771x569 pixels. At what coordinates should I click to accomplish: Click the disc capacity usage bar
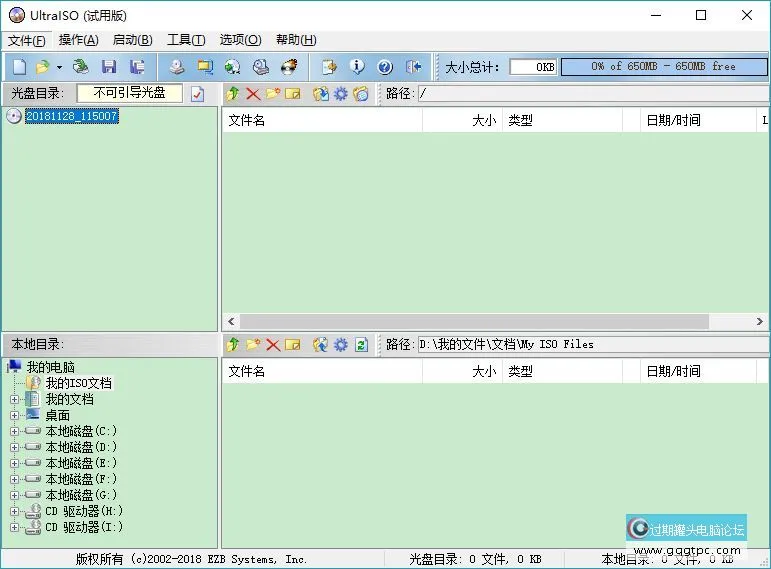[x=662, y=67]
